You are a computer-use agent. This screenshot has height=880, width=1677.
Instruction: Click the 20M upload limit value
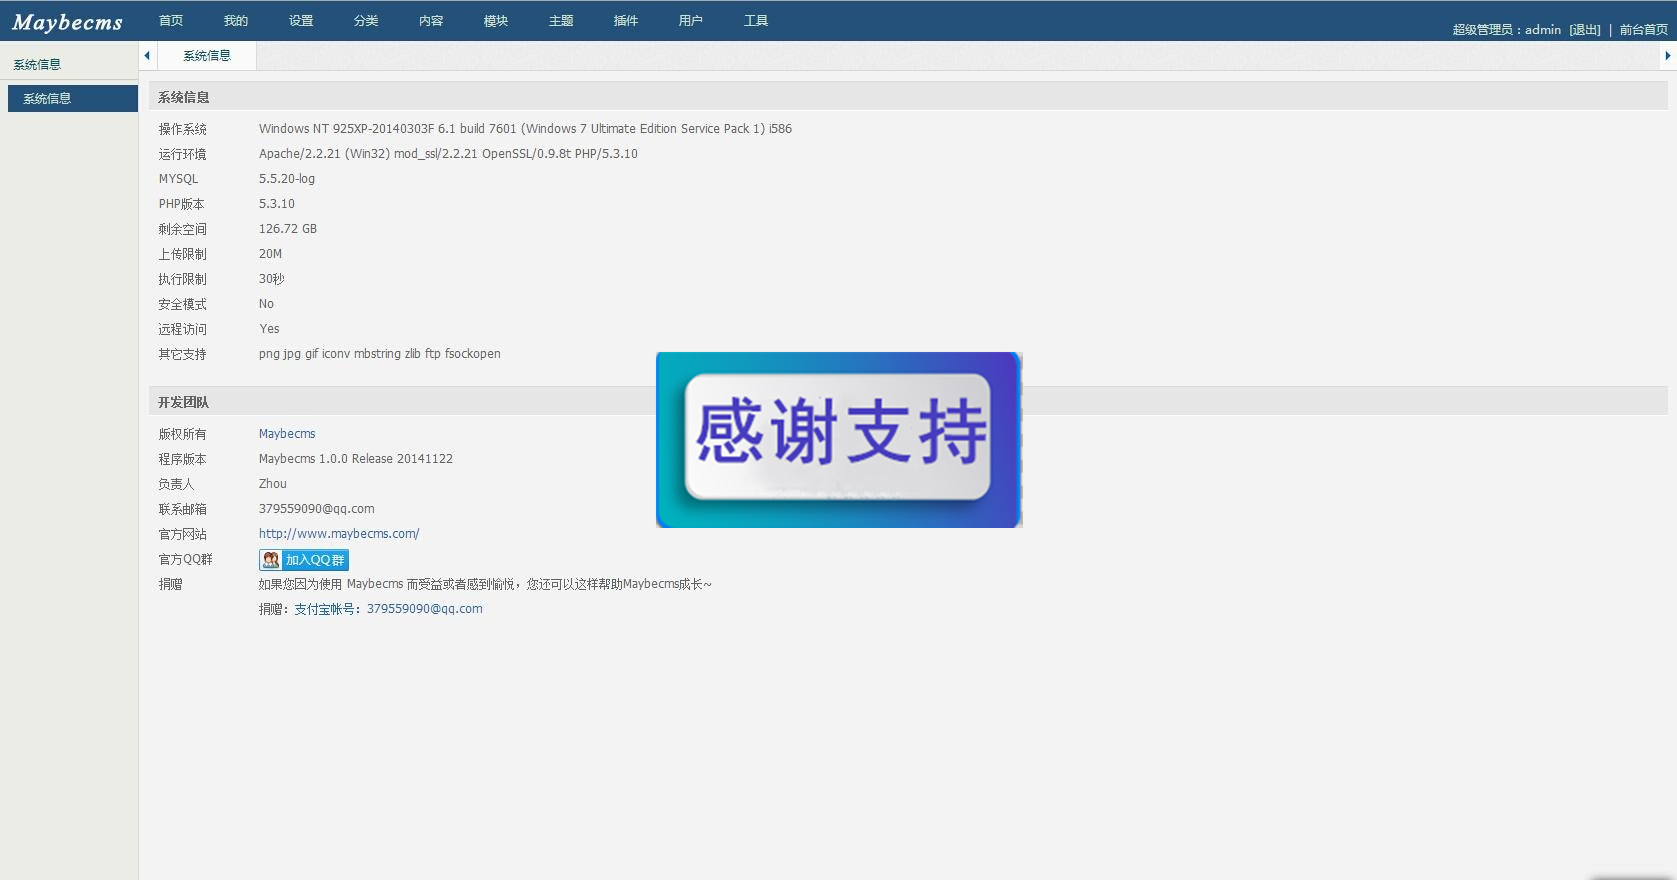point(270,254)
